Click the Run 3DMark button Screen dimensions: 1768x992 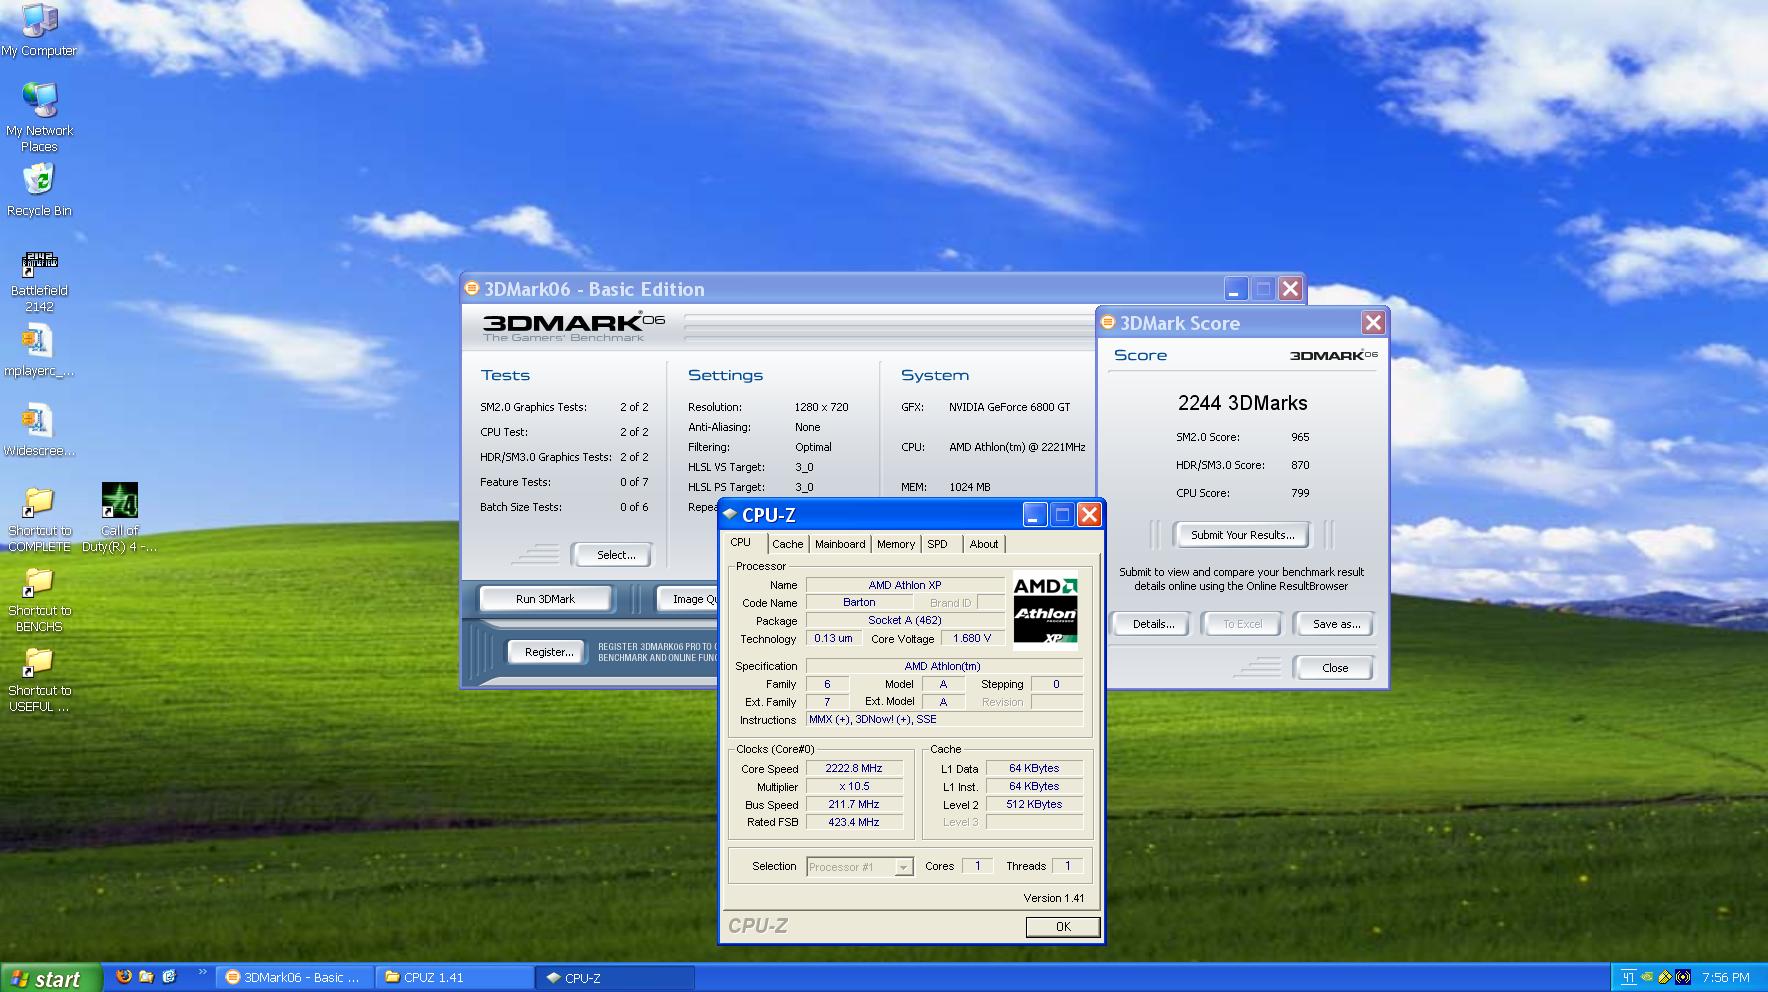(546, 599)
